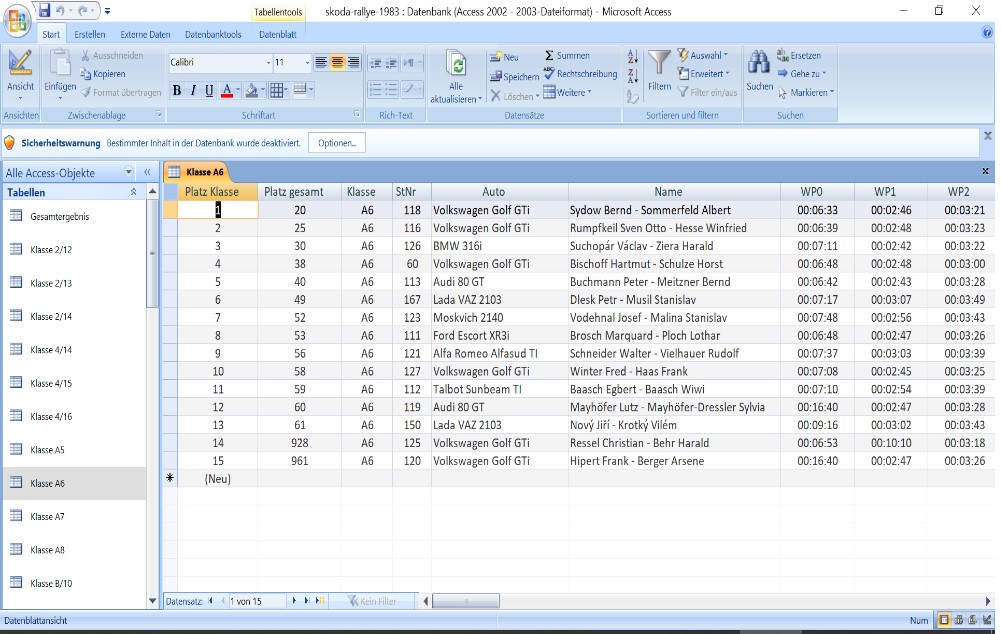Viewport: 1001px width, 634px height.
Task: Close the Klasse A6 table window
Action: [985, 171]
